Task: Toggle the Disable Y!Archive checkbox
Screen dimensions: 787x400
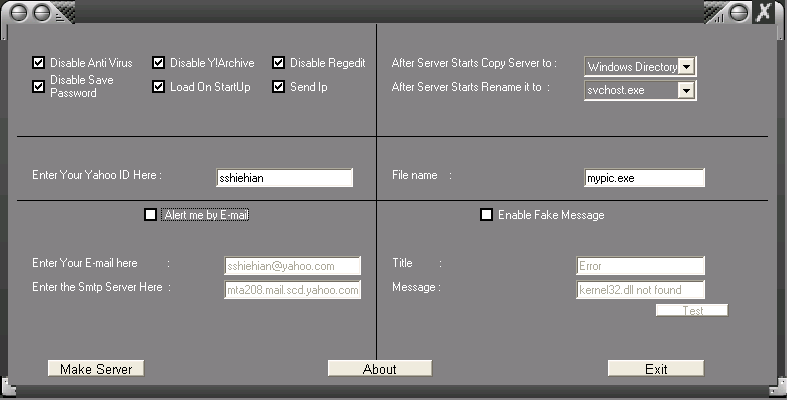Action: pos(159,63)
